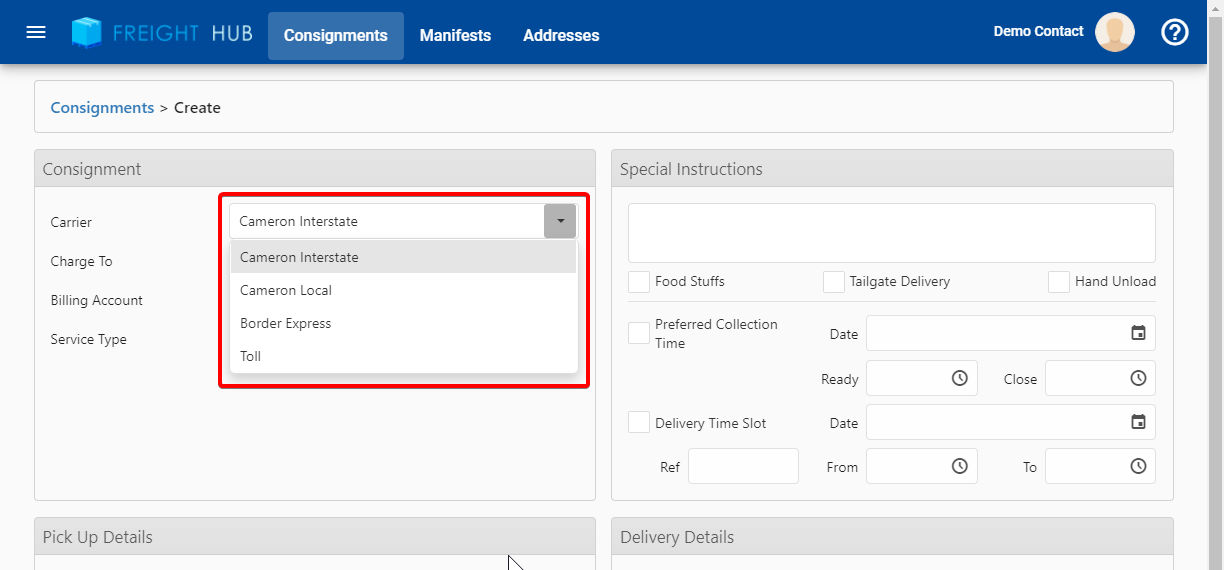The width and height of the screenshot is (1224, 570).
Task: Click the Freight Hub logo
Action: tap(162, 33)
